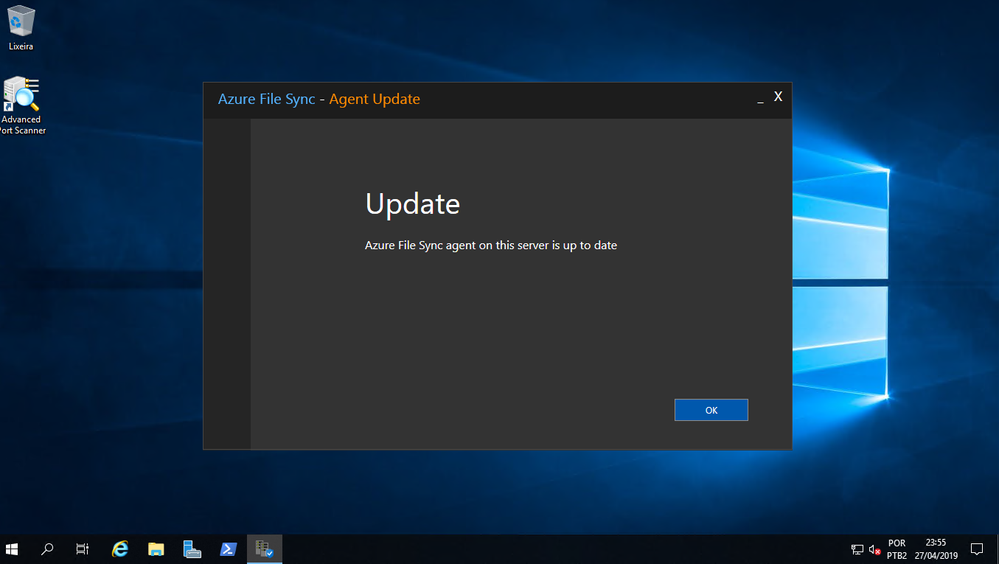
Task: Open File Explorer from the taskbar
Action: 156,549
